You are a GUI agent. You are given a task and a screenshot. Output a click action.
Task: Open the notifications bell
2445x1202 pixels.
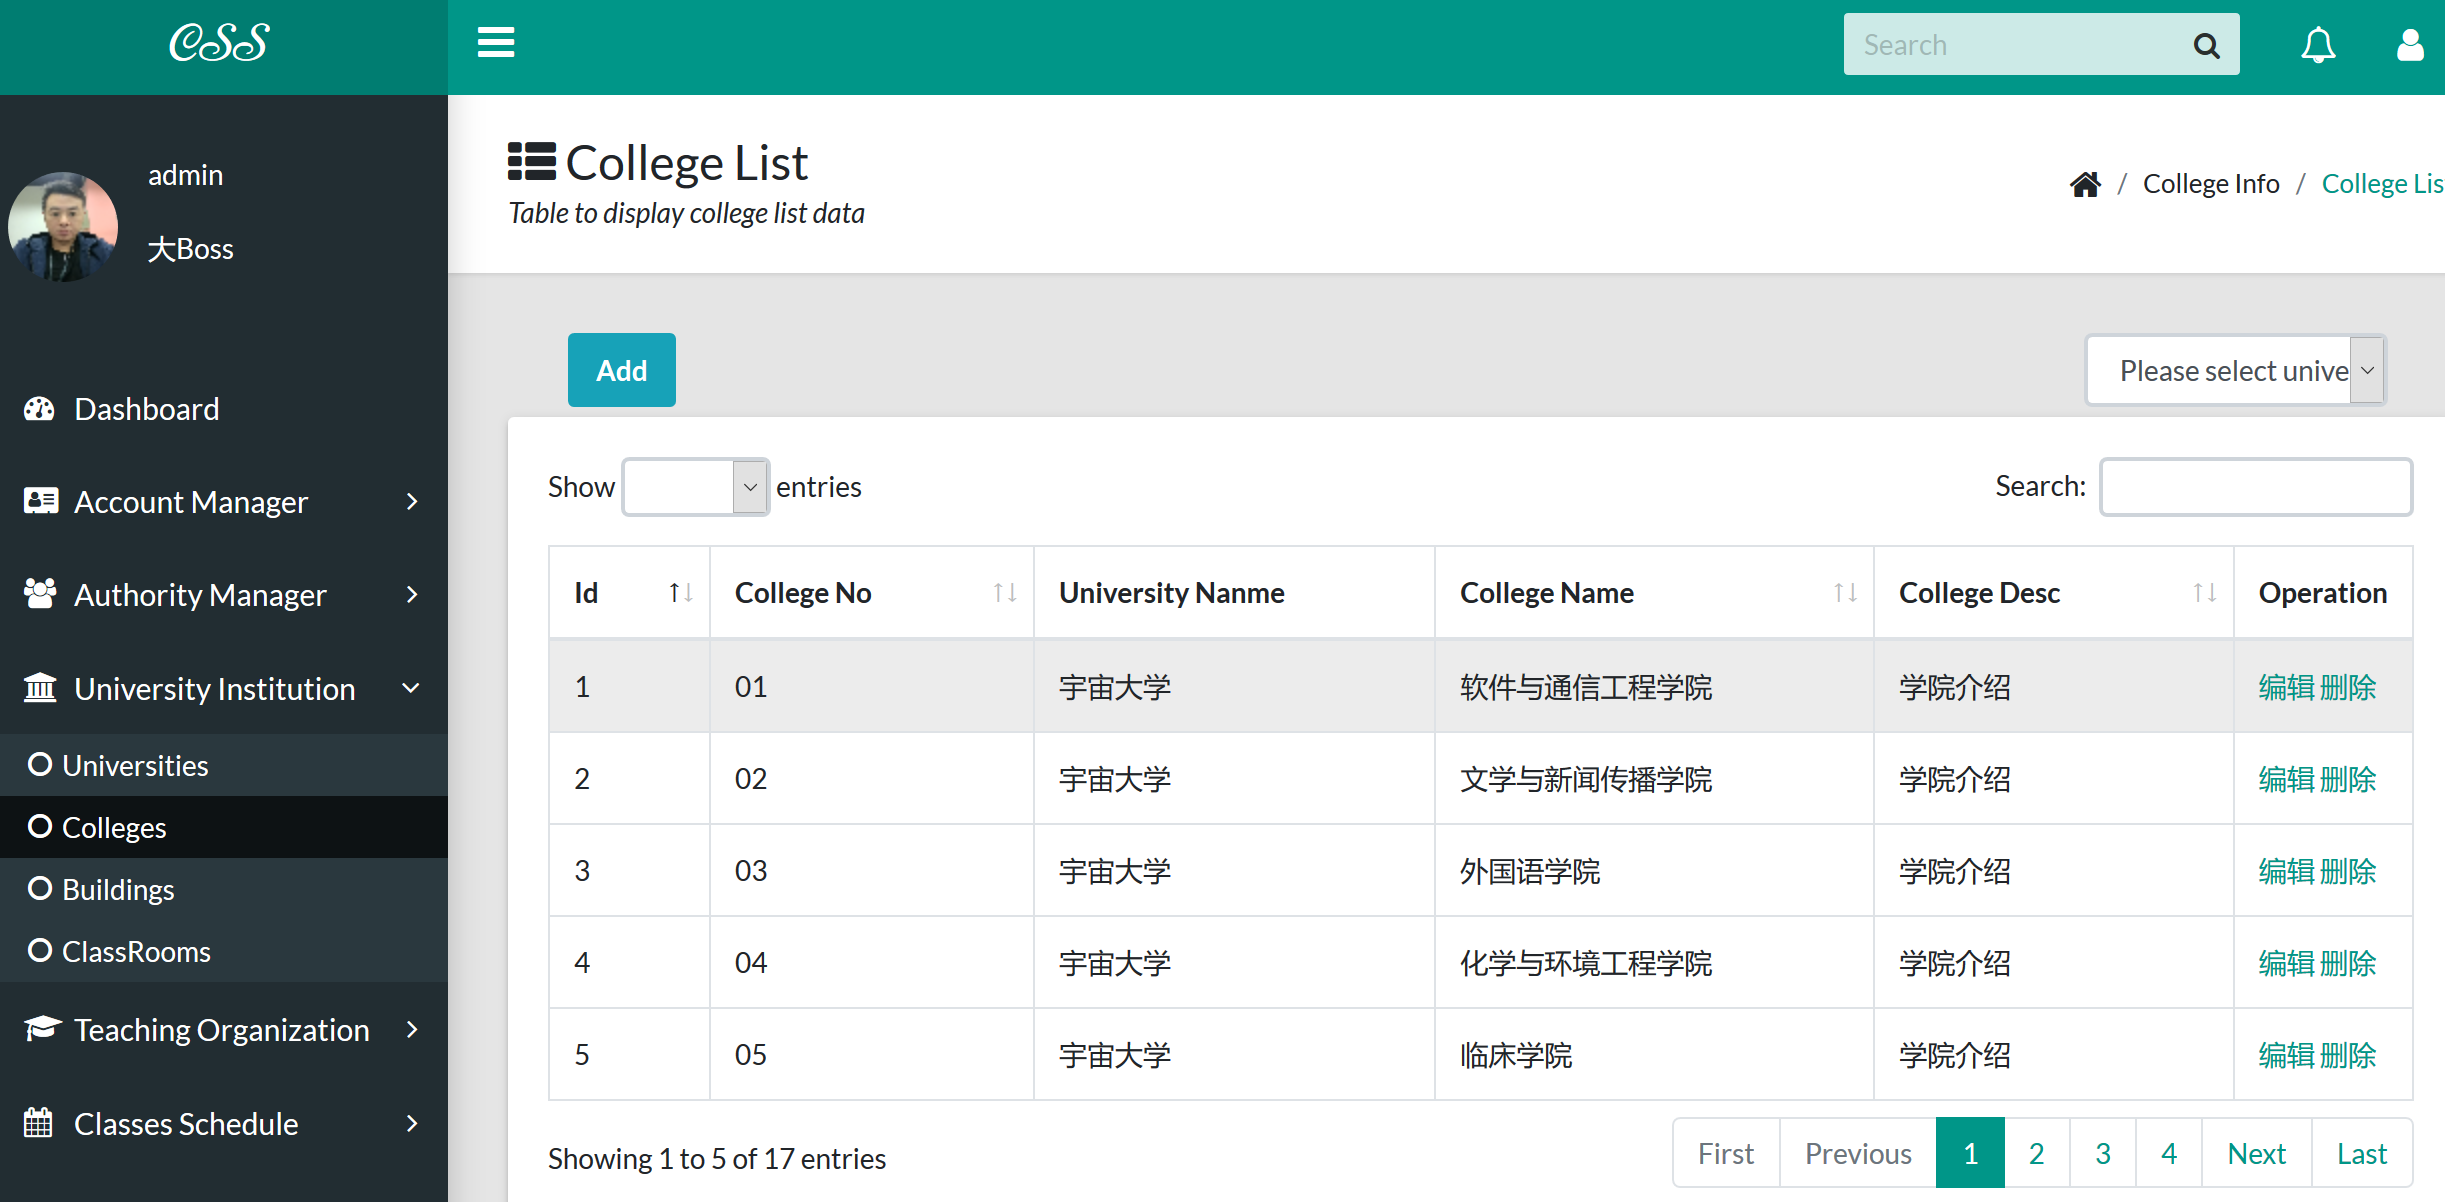point(2318,46)
